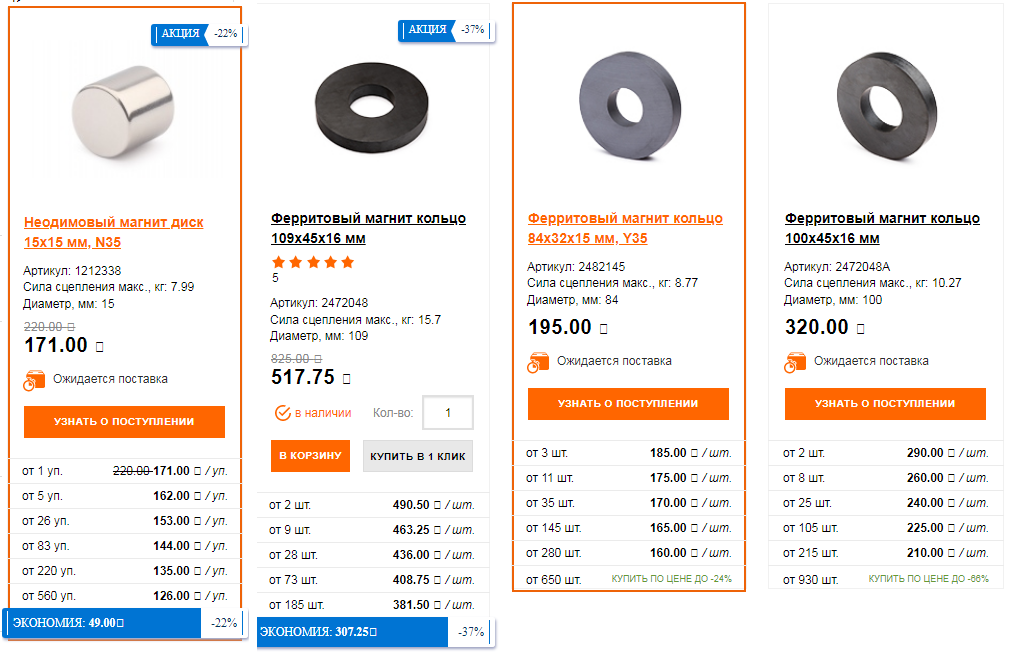
Task: Select the 'от 5 уп.' price tier row
Action: pyautogui.click(x=124, y=495)
